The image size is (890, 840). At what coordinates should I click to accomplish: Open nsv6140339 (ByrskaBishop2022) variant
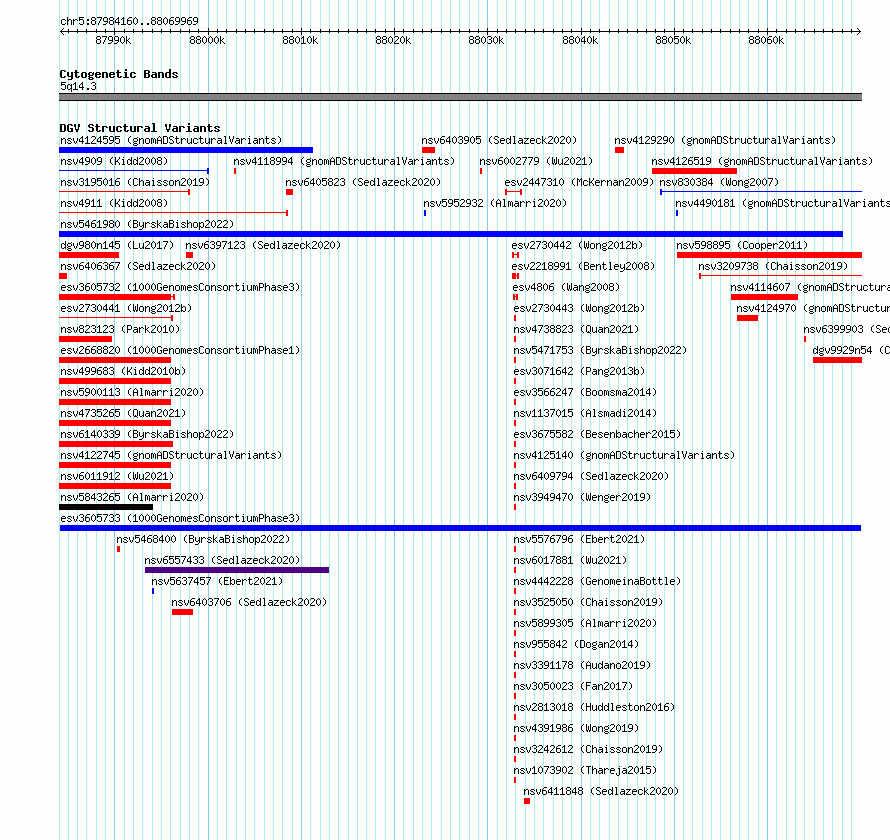click(147, 434)
